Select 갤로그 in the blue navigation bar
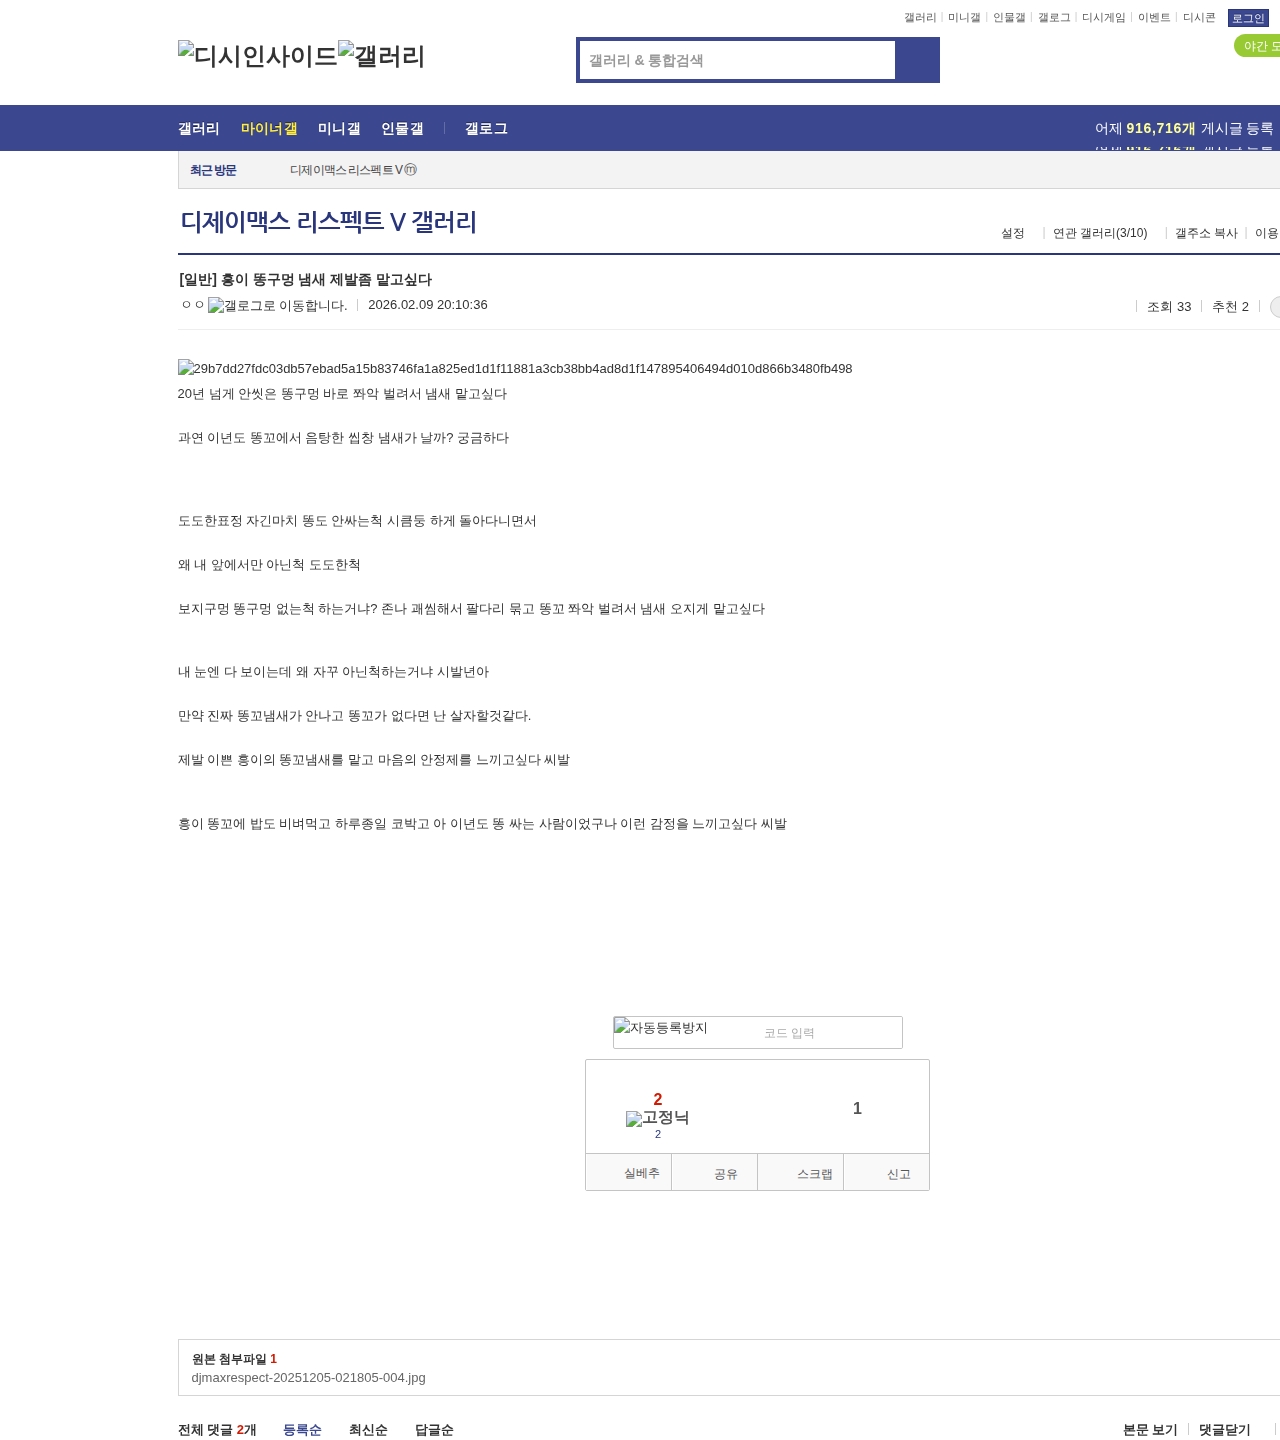The width and height of the screenshot is (1280, 1440). pyautogui.click(x=486, y=128)
